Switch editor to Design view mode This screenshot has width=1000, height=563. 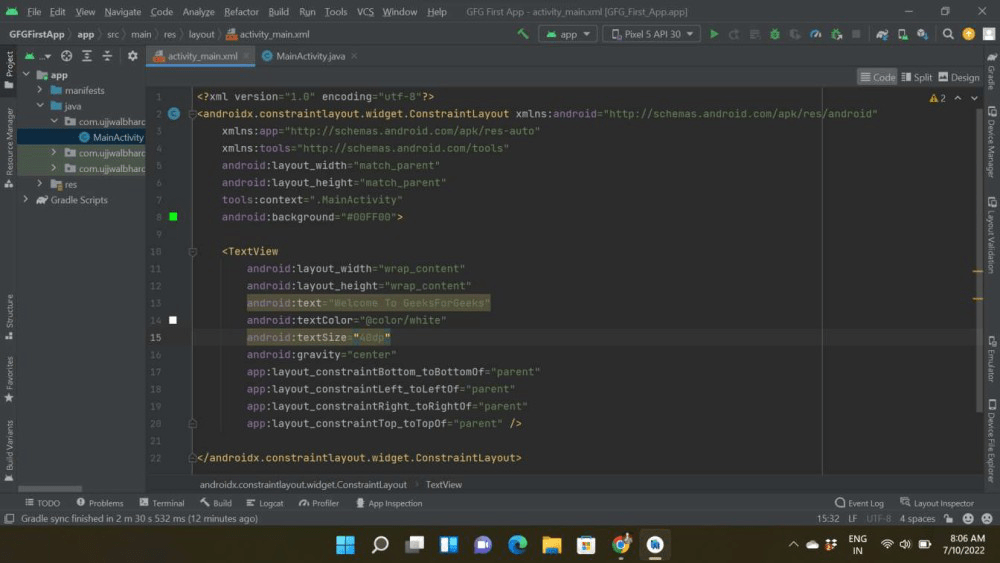[x=959, y=77]
